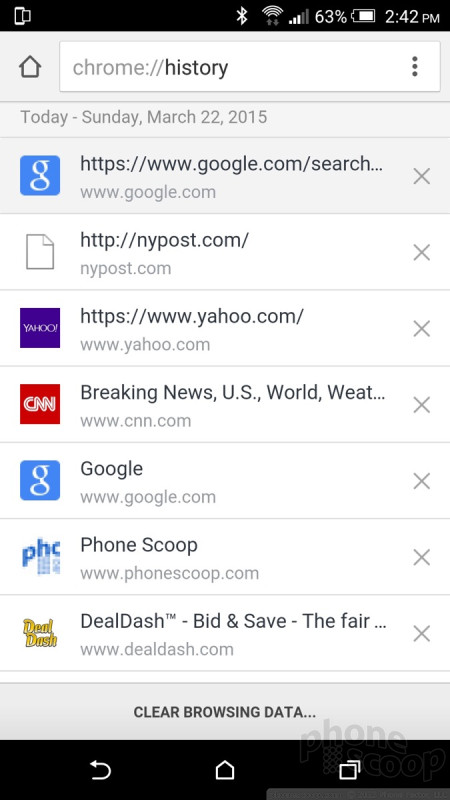Image resolution: width=450 pixels, height=800 pixels.
Task: Open the https://www.google.com/search link
Action: [232, 164]
